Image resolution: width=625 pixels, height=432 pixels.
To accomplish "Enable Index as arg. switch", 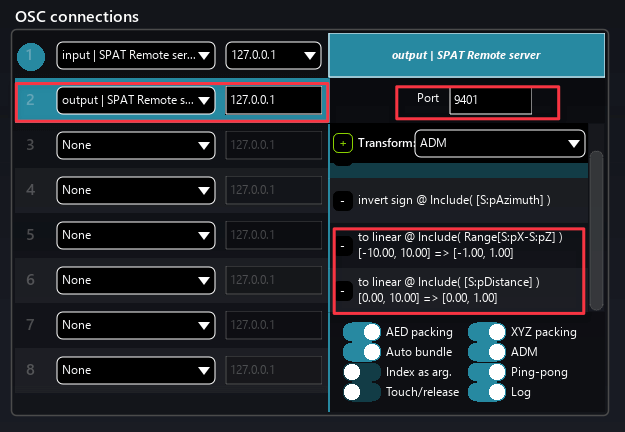I will (x=361, y=371).
